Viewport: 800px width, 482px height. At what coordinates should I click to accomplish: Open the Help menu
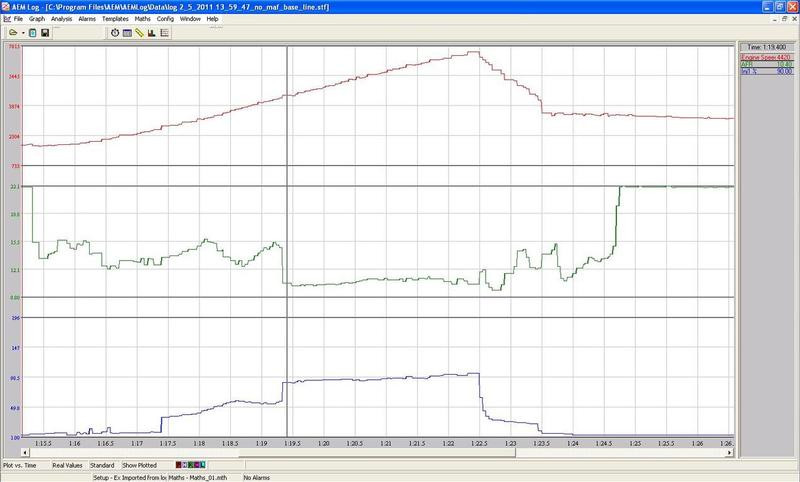point(212,19)
